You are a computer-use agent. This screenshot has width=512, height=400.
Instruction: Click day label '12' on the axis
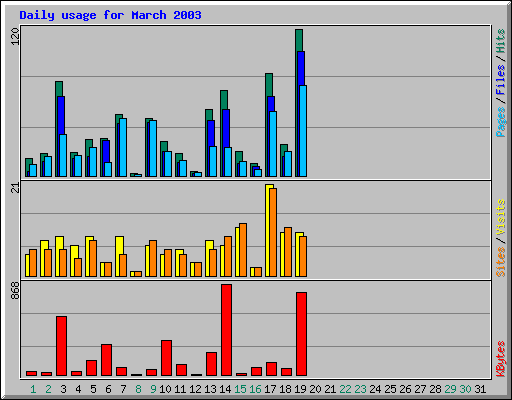[195, 389]
